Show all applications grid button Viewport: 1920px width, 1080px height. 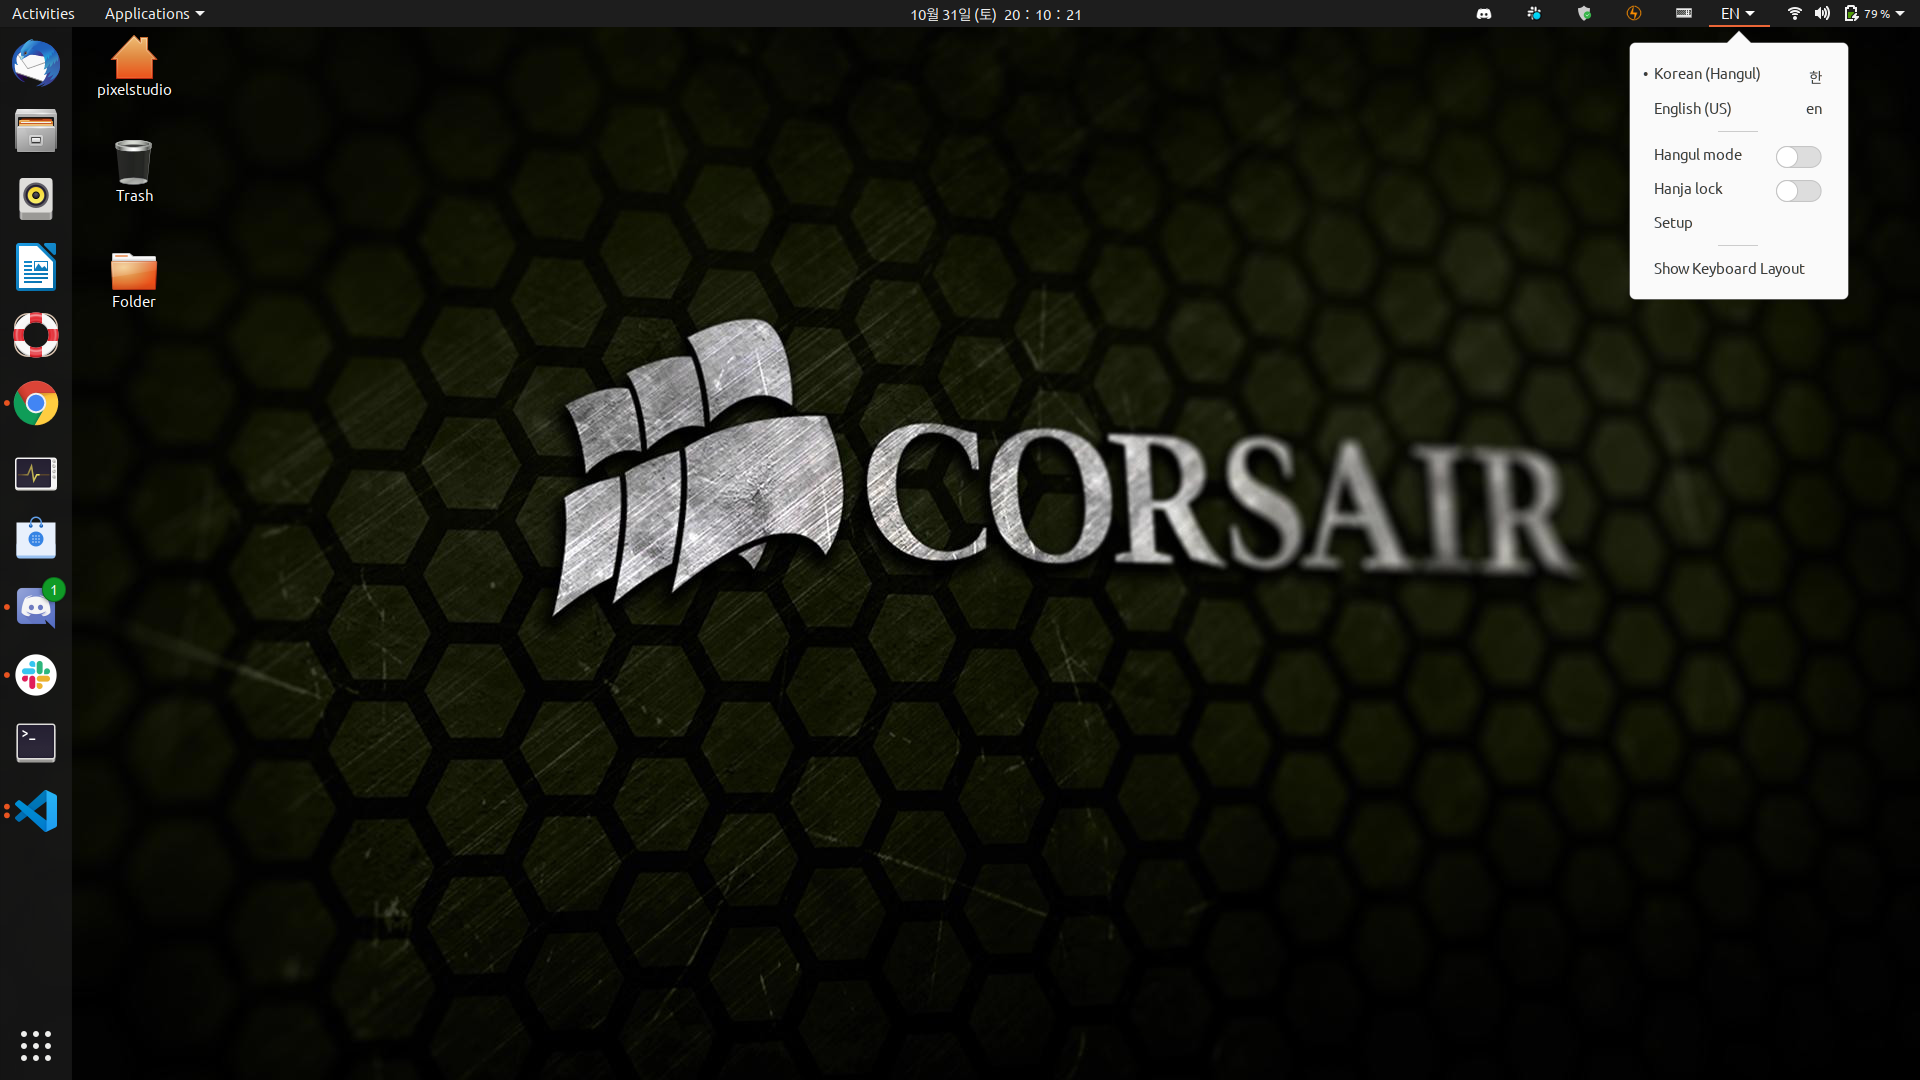[36, 1046]
